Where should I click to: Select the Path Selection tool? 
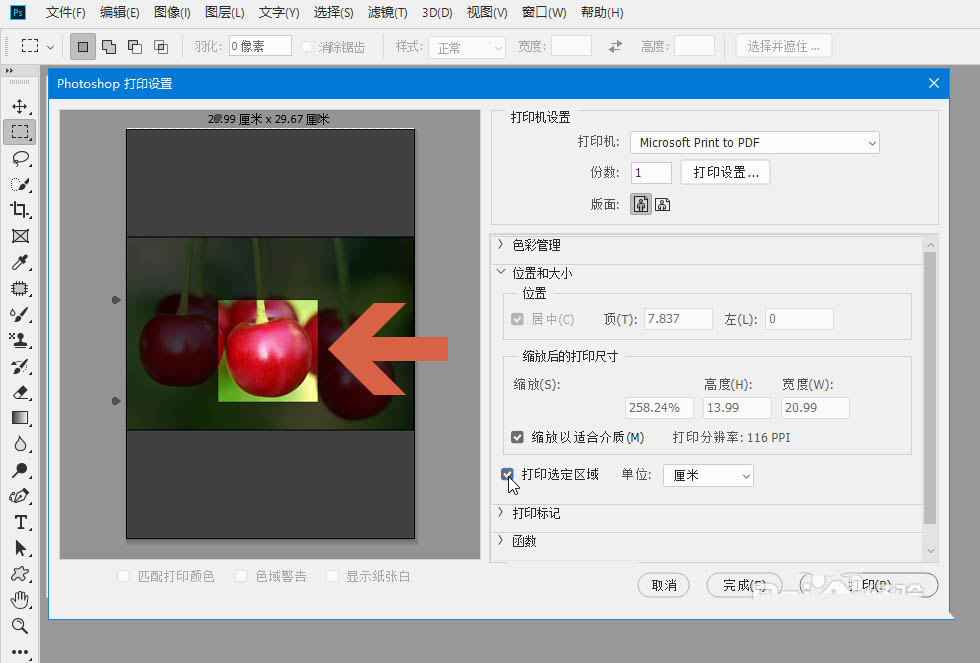tap(20, 549)
